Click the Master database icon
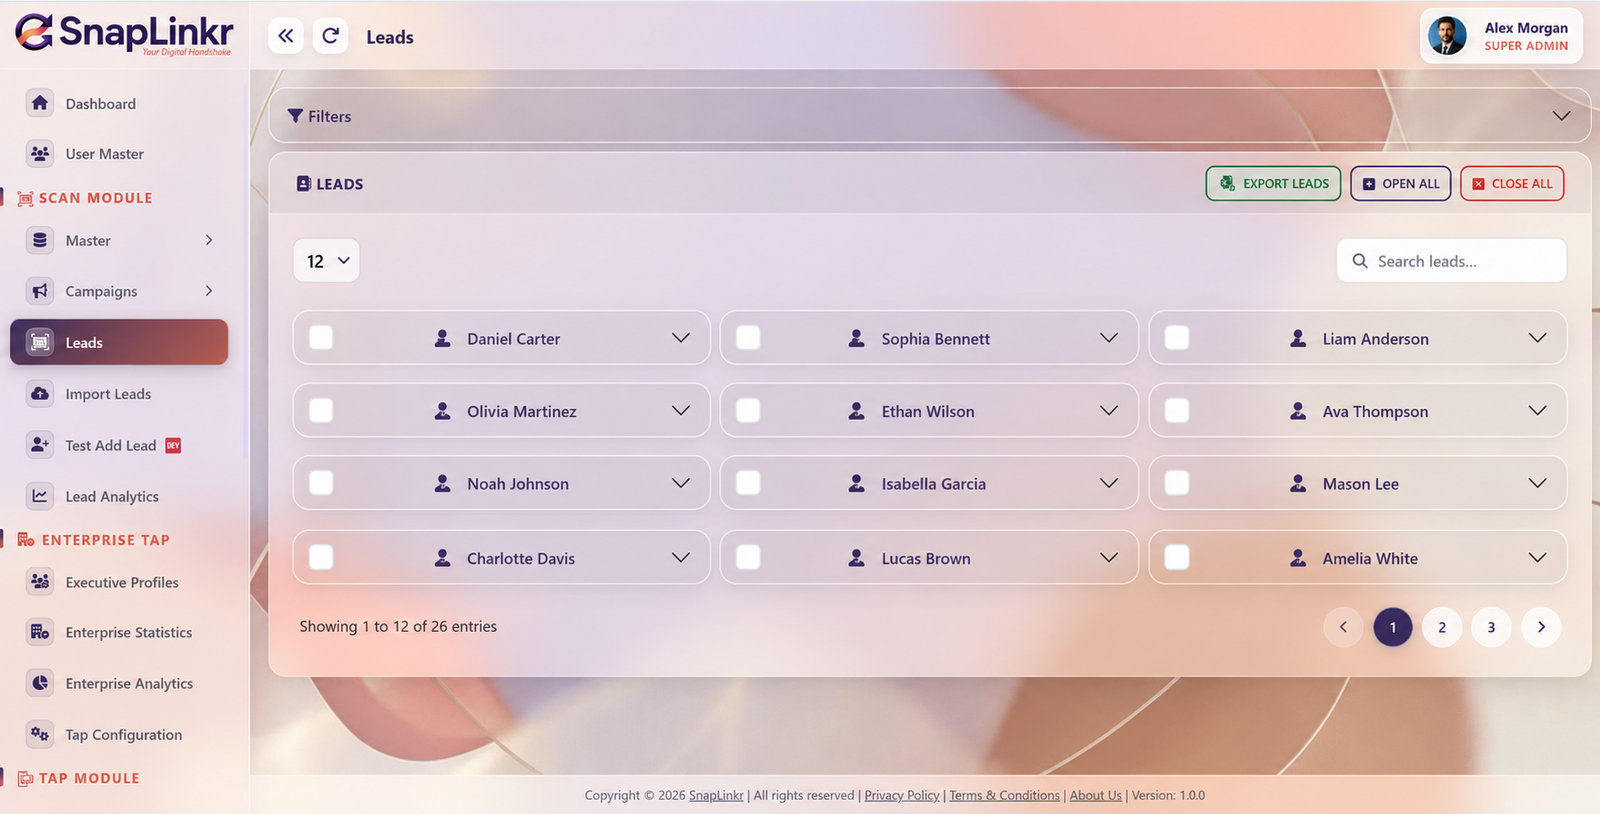This screenshot has height=814, width=1600. (x=40, y=240)
